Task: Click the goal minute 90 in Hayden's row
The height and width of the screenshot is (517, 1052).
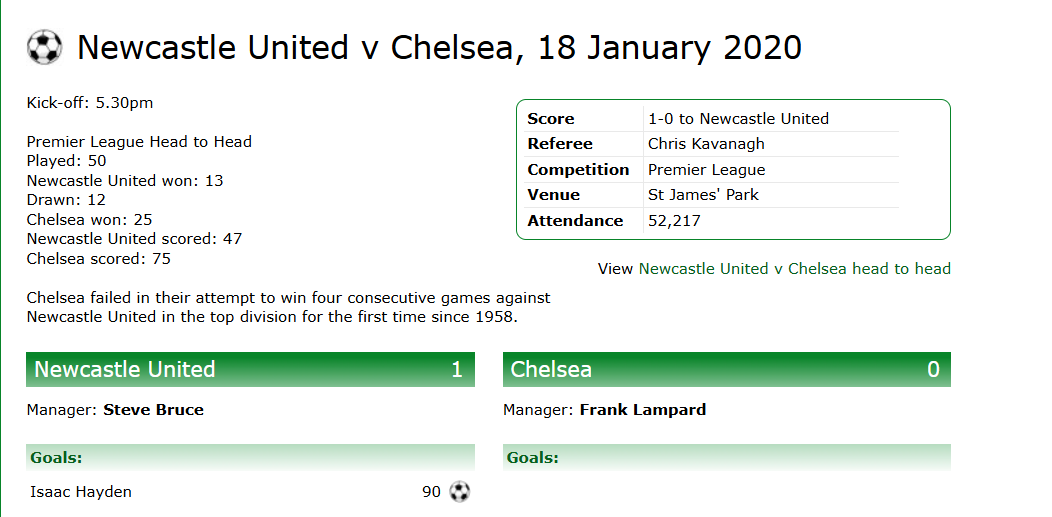Action: point(431,492)
